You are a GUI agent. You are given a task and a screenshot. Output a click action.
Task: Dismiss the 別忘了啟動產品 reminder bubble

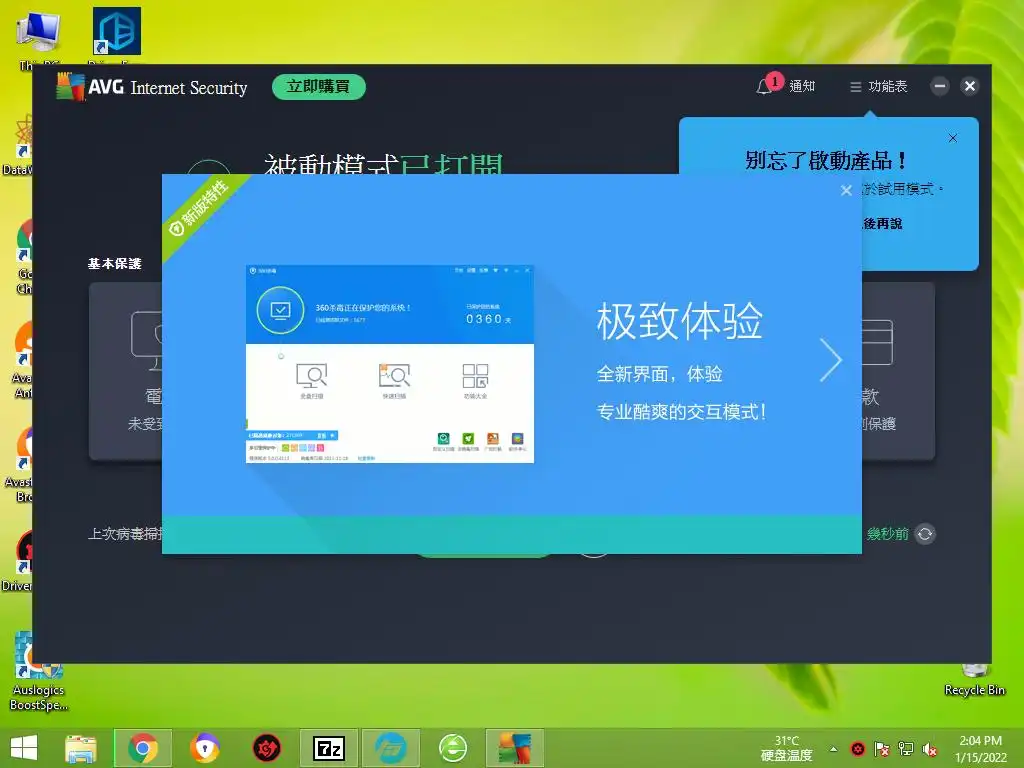click(953, 138)
